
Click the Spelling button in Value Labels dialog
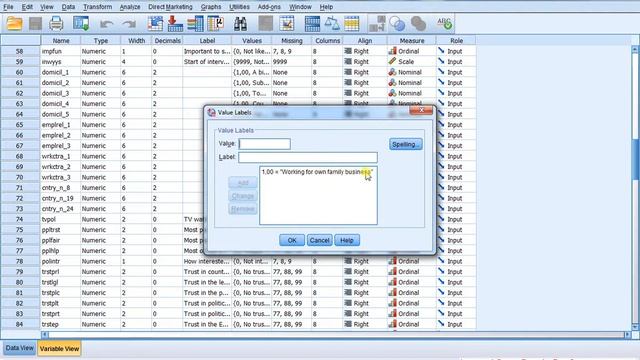pos(405,144)
